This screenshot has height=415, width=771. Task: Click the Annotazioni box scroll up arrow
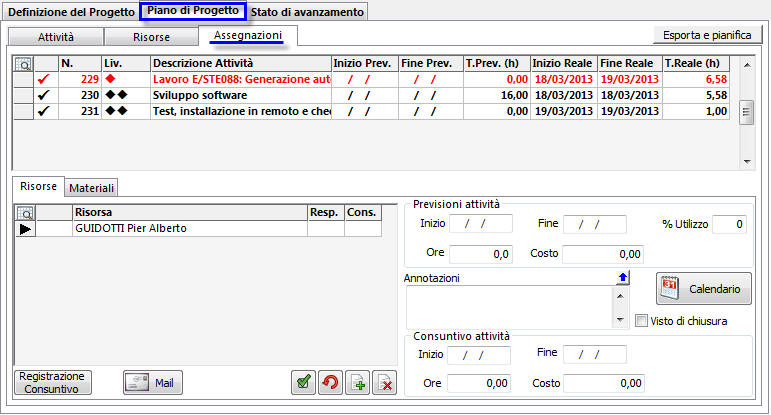[x=623, y=296]
